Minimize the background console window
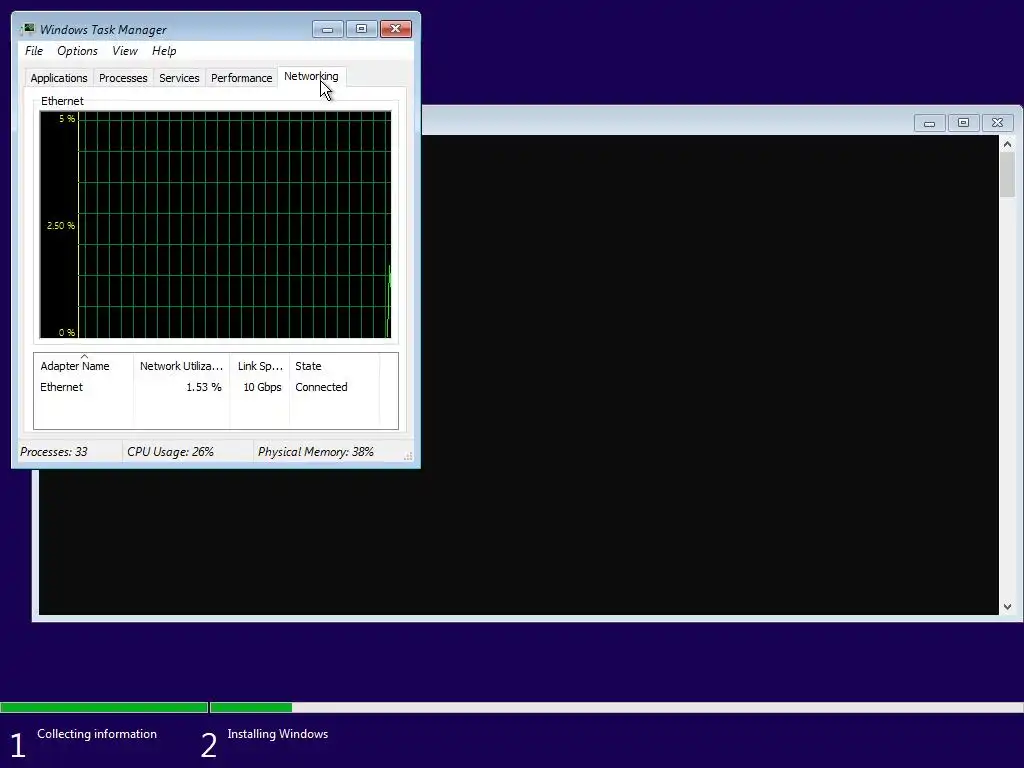This screenshot has height=768, width=1024. (x=929, y=123)
